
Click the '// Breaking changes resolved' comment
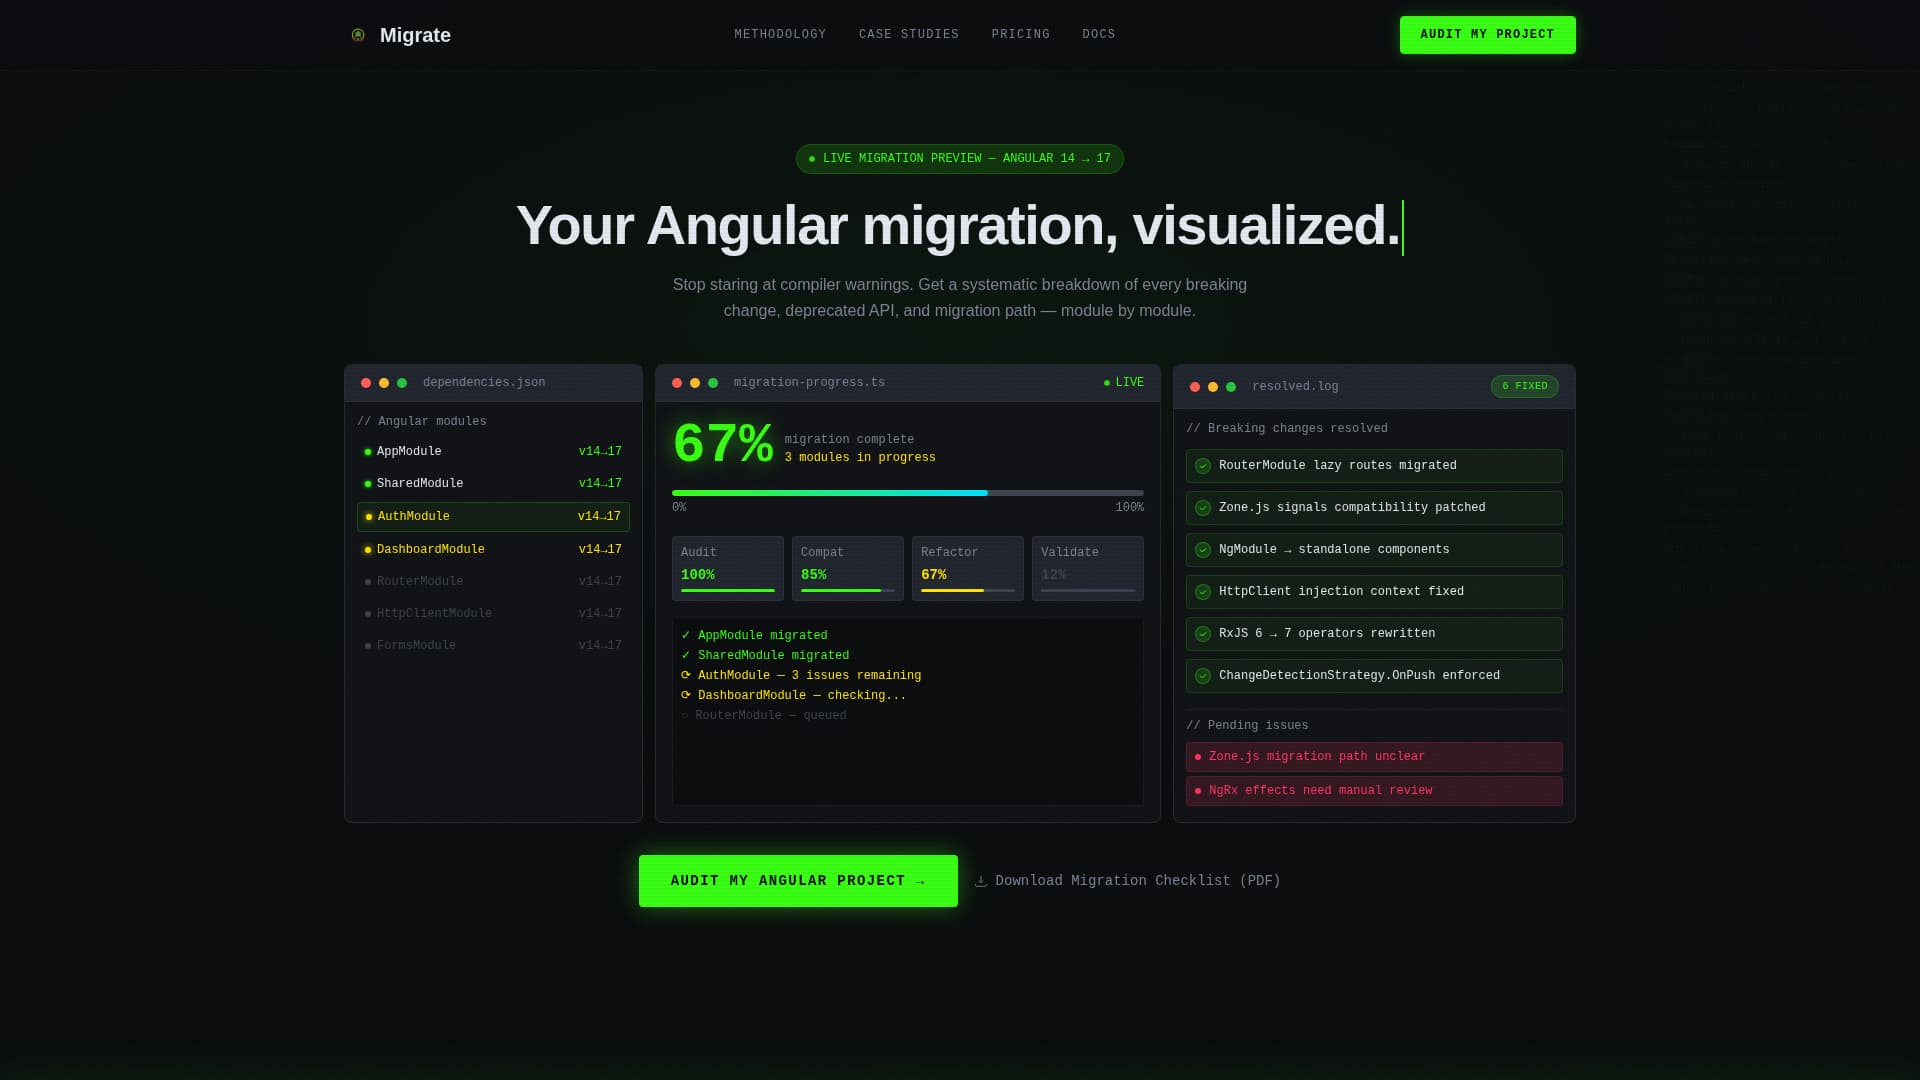(1287, 429)
